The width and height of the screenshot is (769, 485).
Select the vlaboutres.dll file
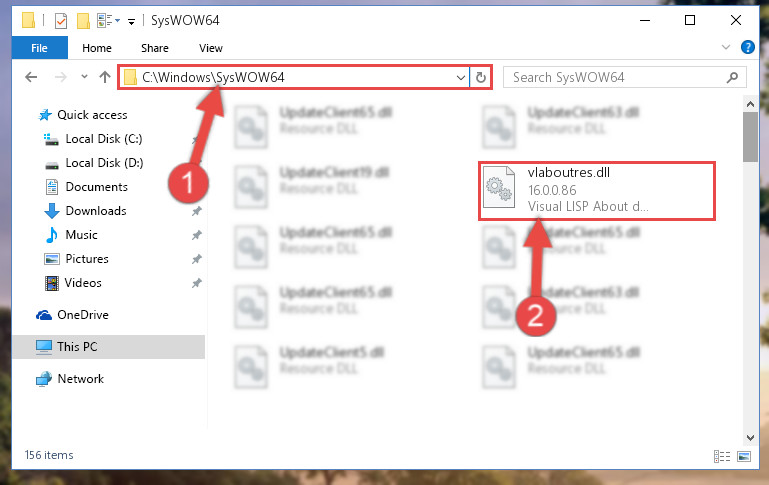click(x=597, y=191)
